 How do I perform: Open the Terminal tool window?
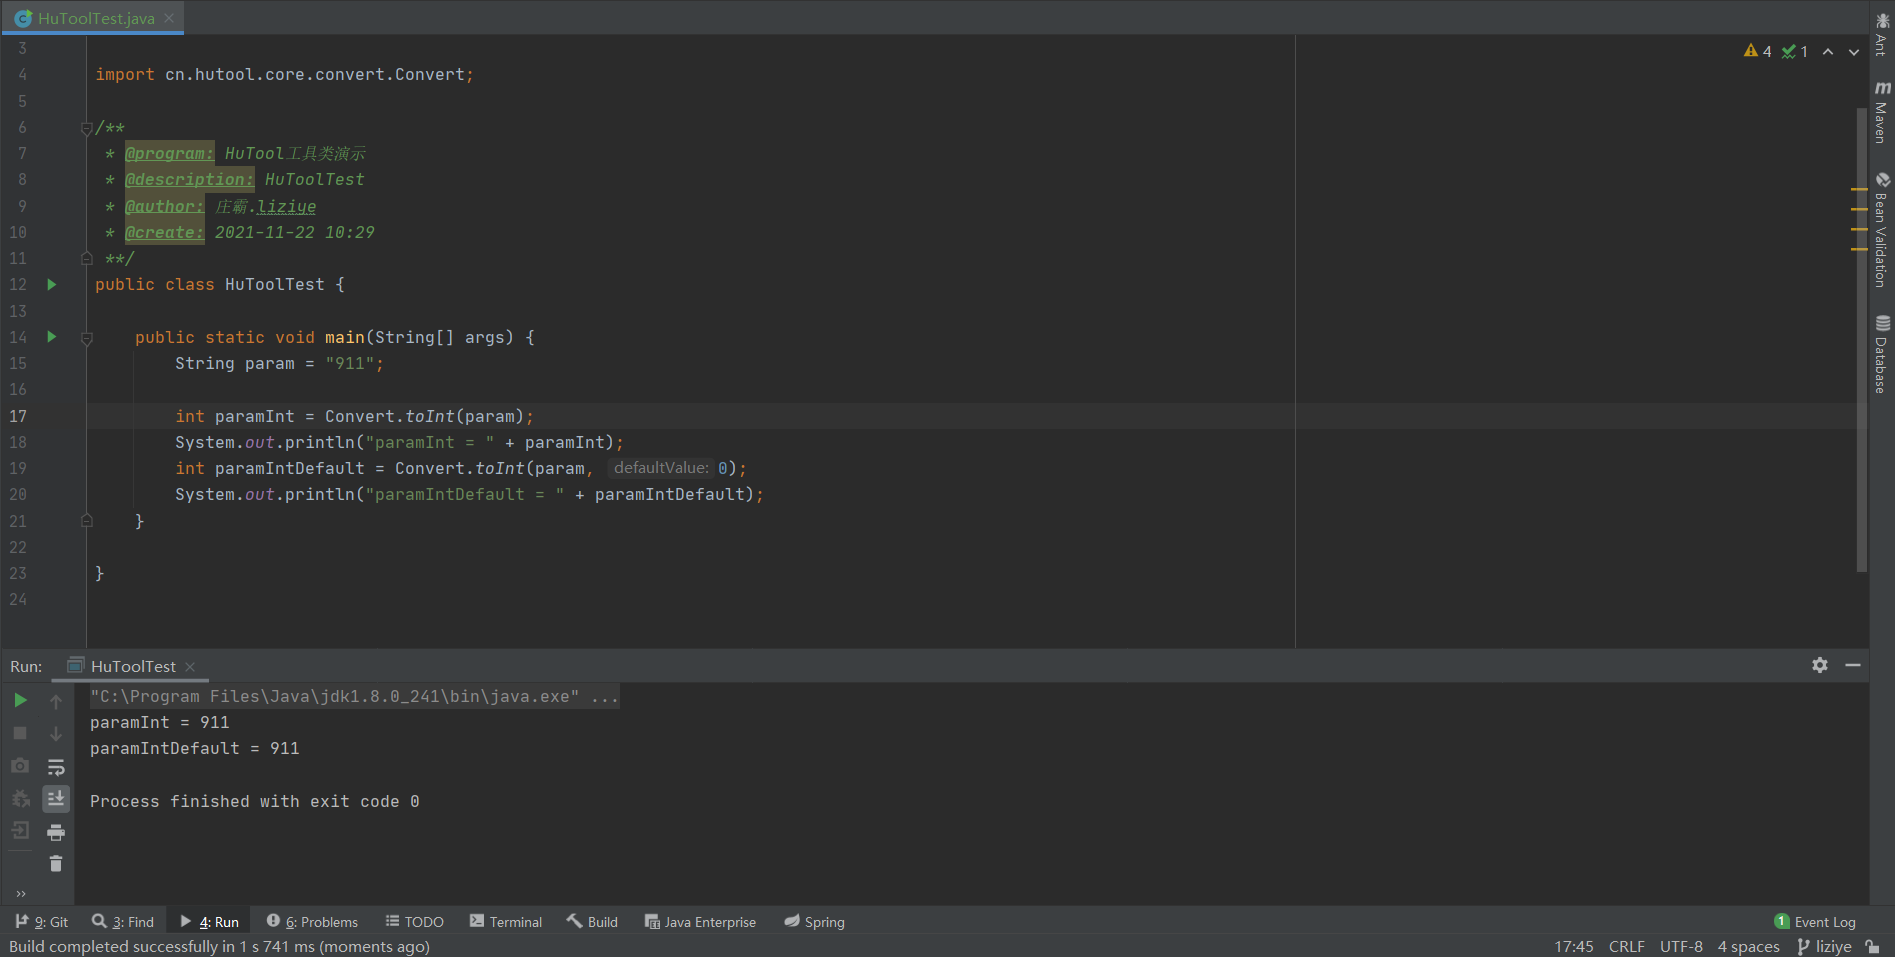[506, 922]
